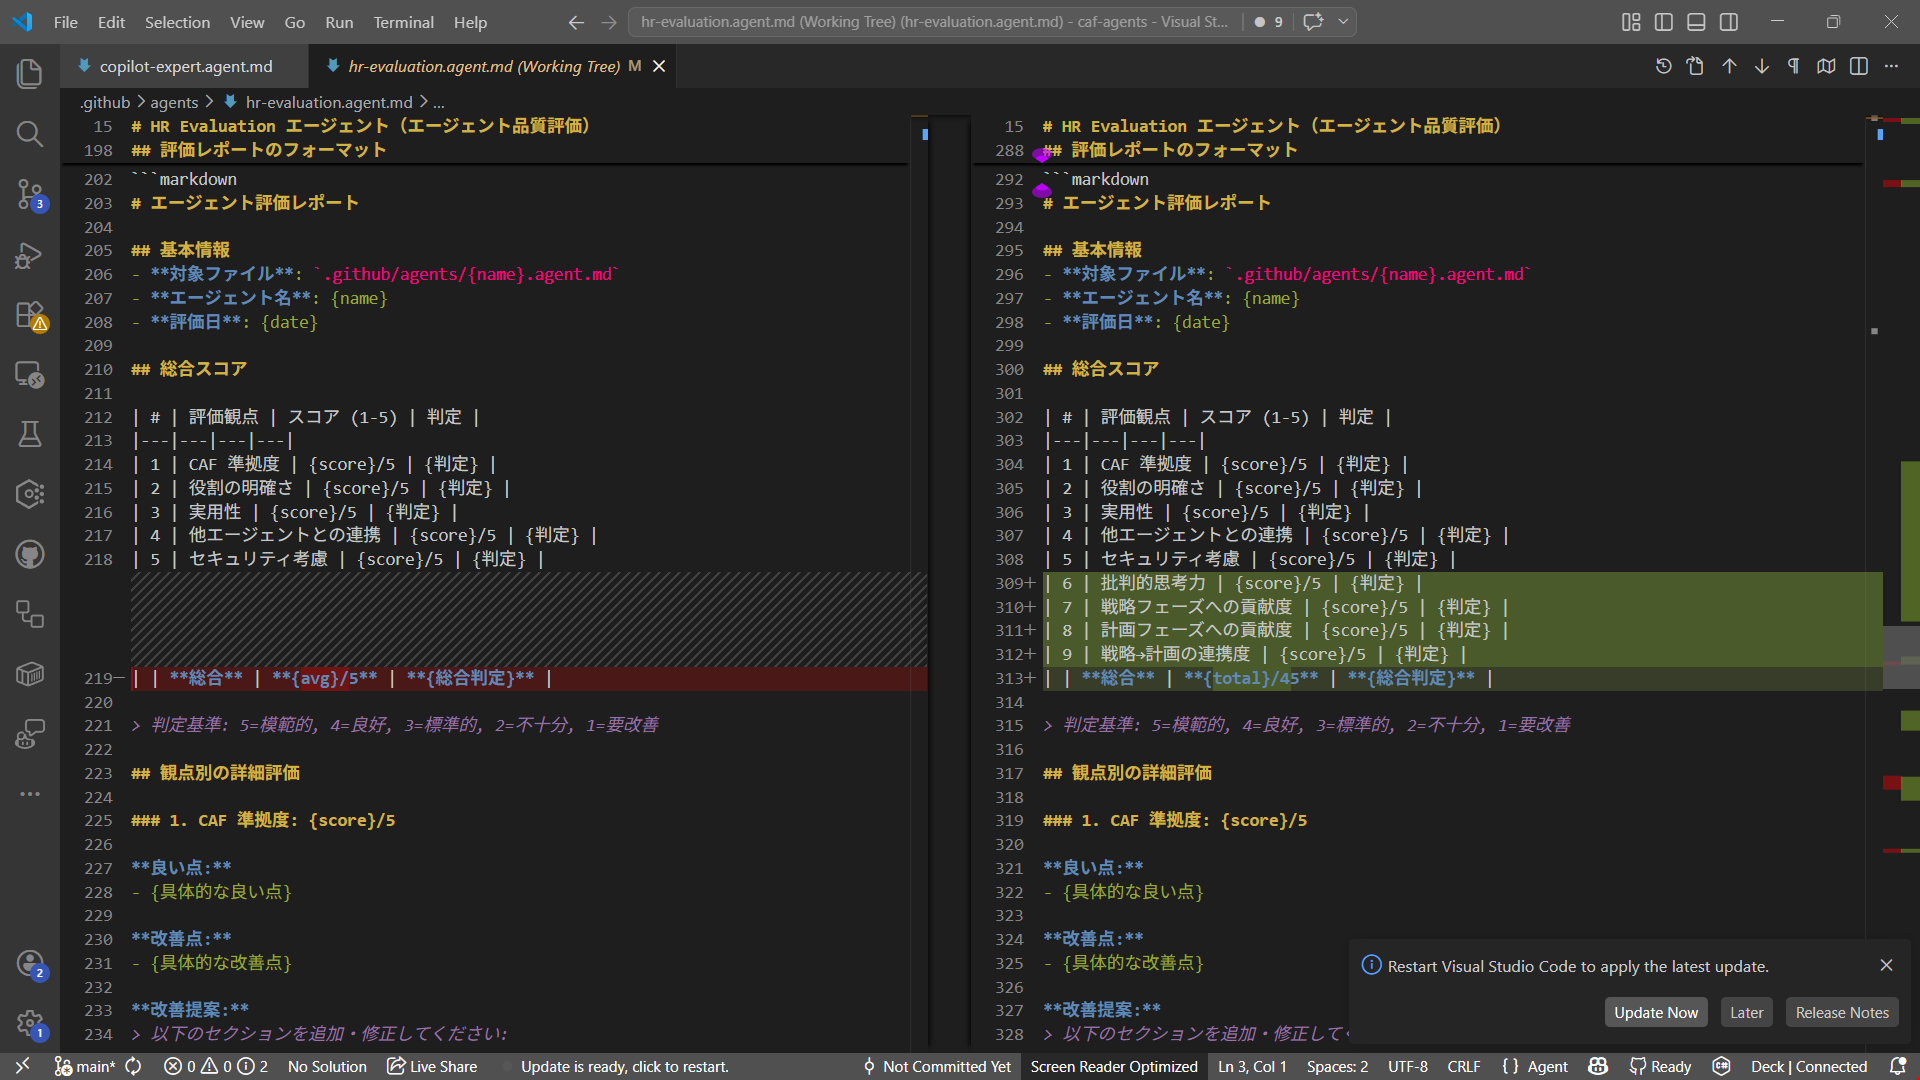Open the Testing flask view

point(30,434)
